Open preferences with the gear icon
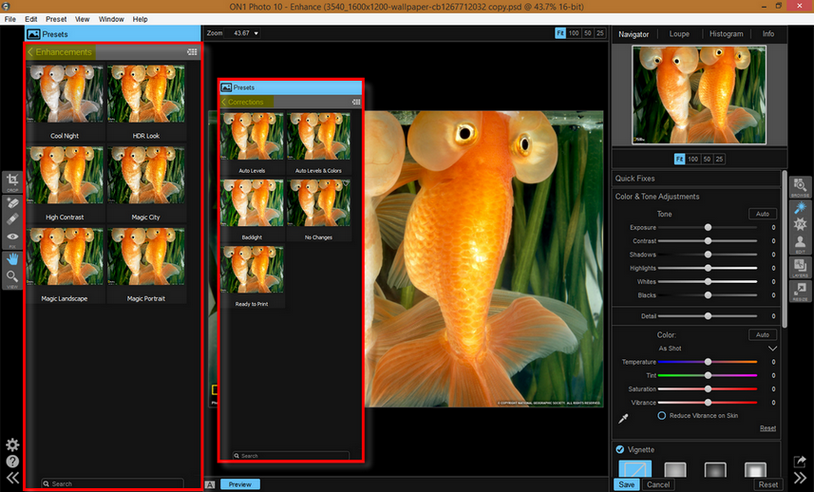 (x=12, y=445)
